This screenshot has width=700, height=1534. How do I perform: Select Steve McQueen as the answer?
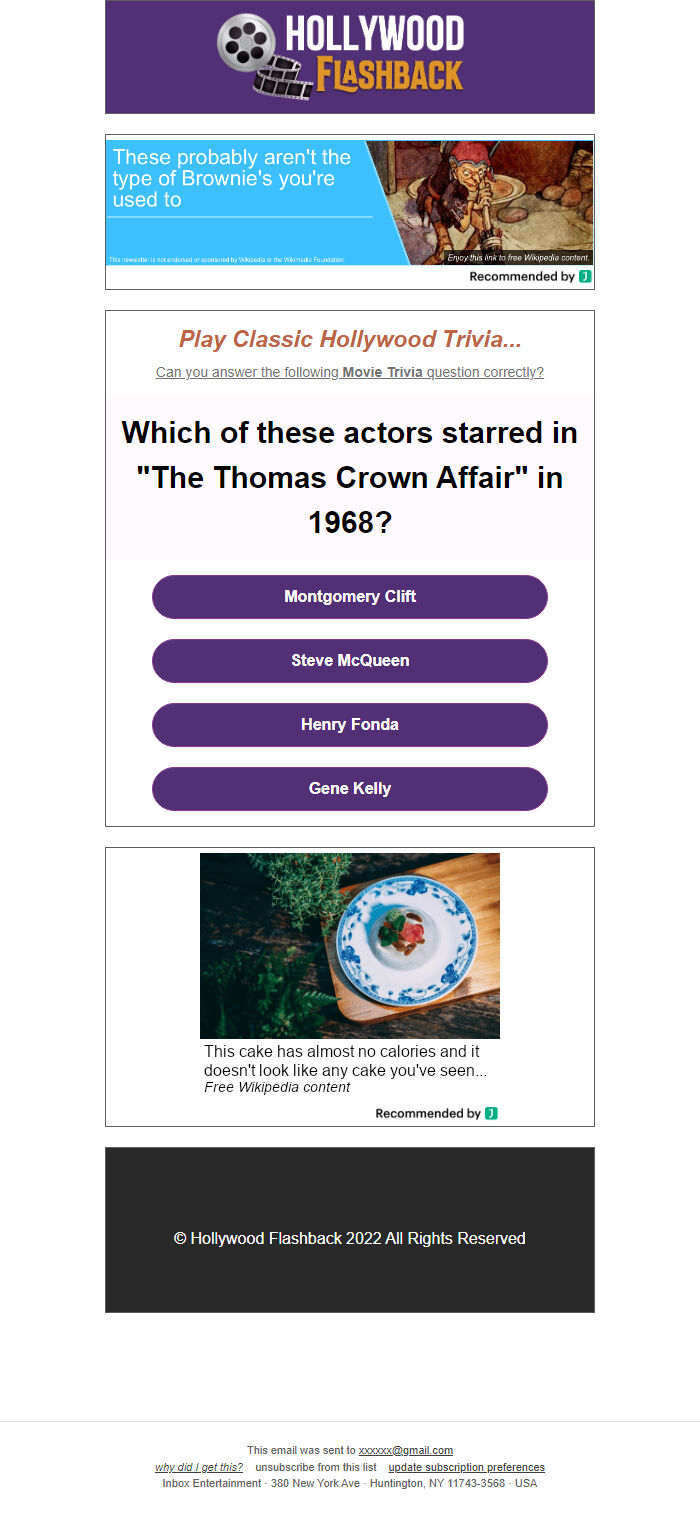350,661
